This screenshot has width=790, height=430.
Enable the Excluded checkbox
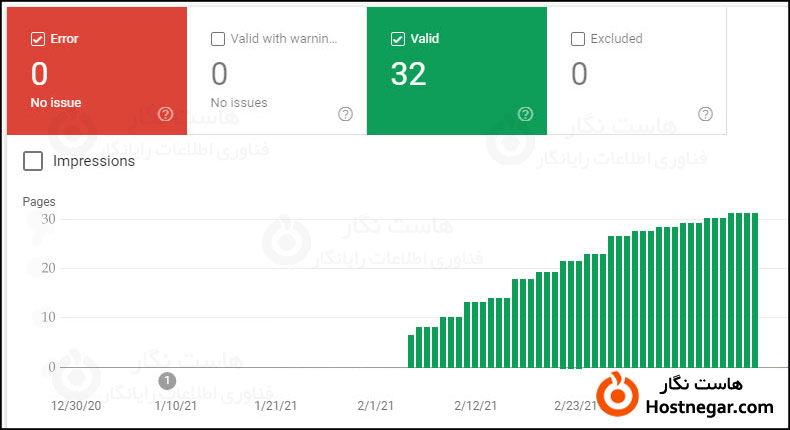click(577, 39)
